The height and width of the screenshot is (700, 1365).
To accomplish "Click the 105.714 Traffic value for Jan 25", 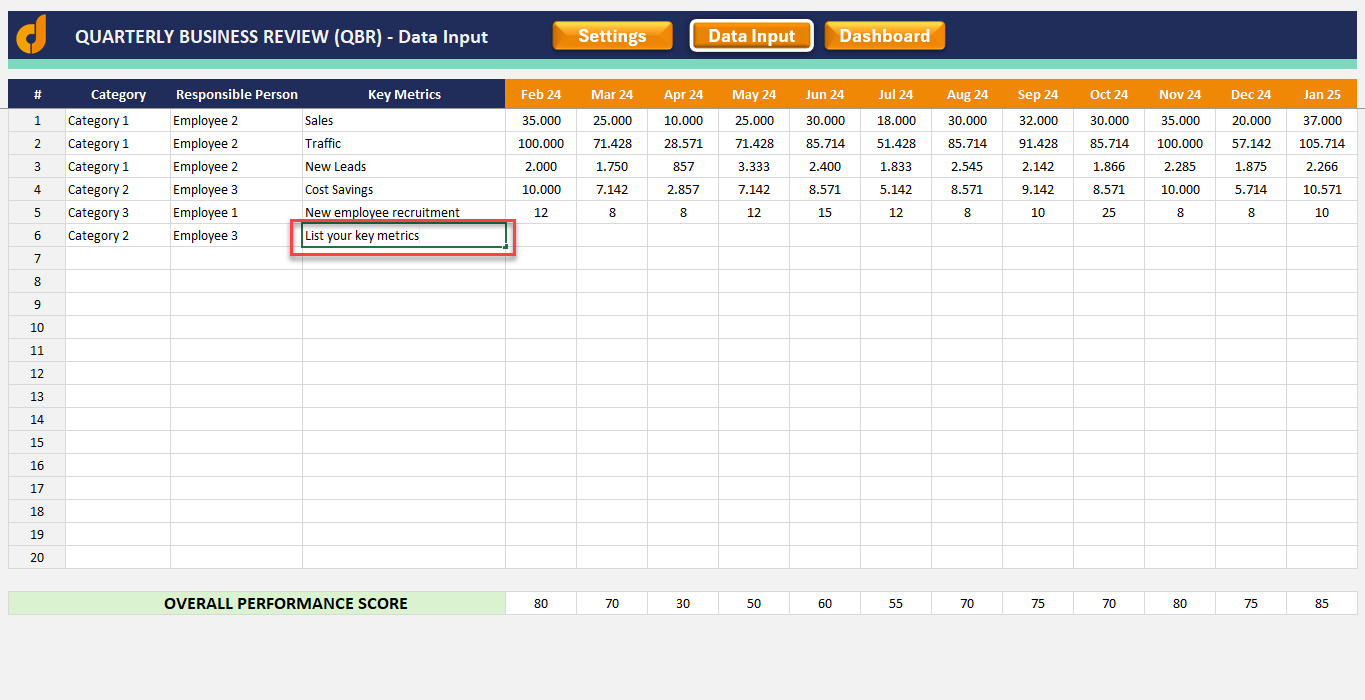I will pos(1322,143).
